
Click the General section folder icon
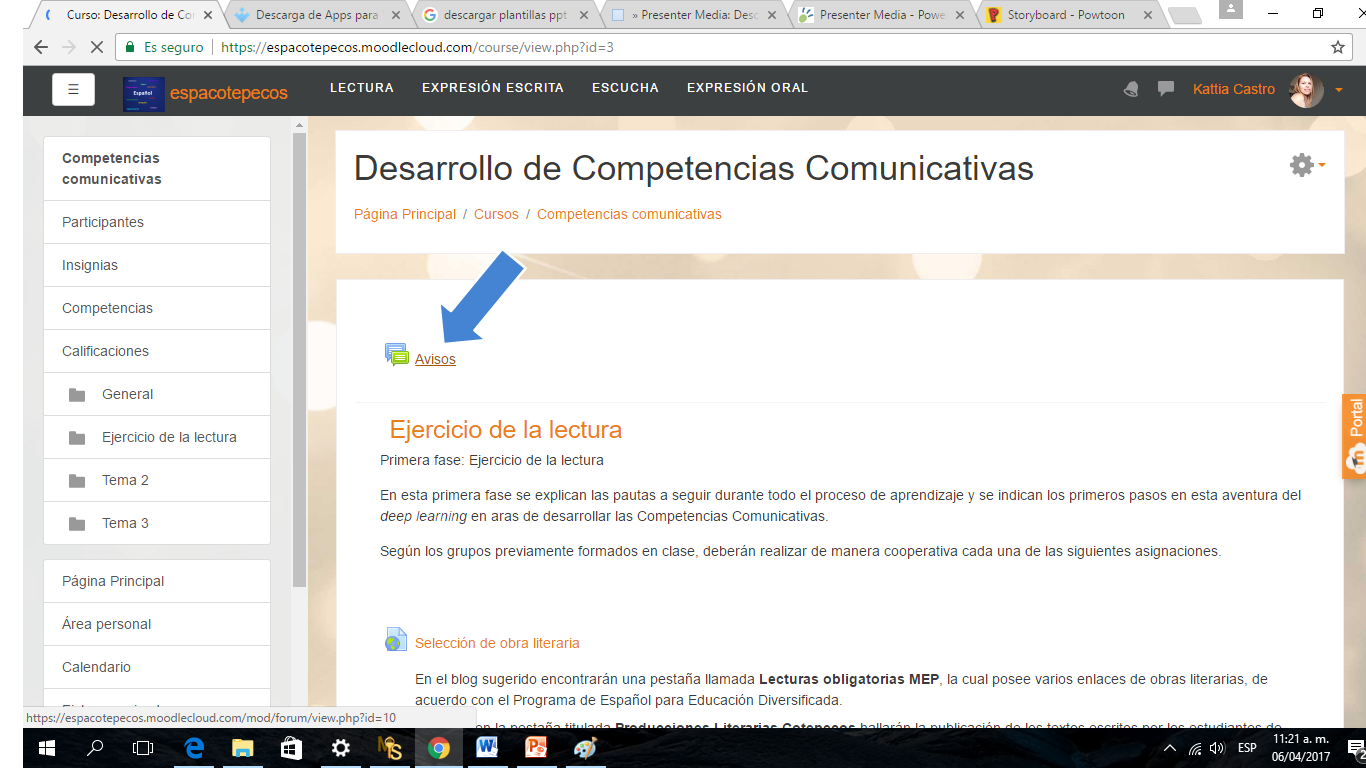(x=77, y=394)
